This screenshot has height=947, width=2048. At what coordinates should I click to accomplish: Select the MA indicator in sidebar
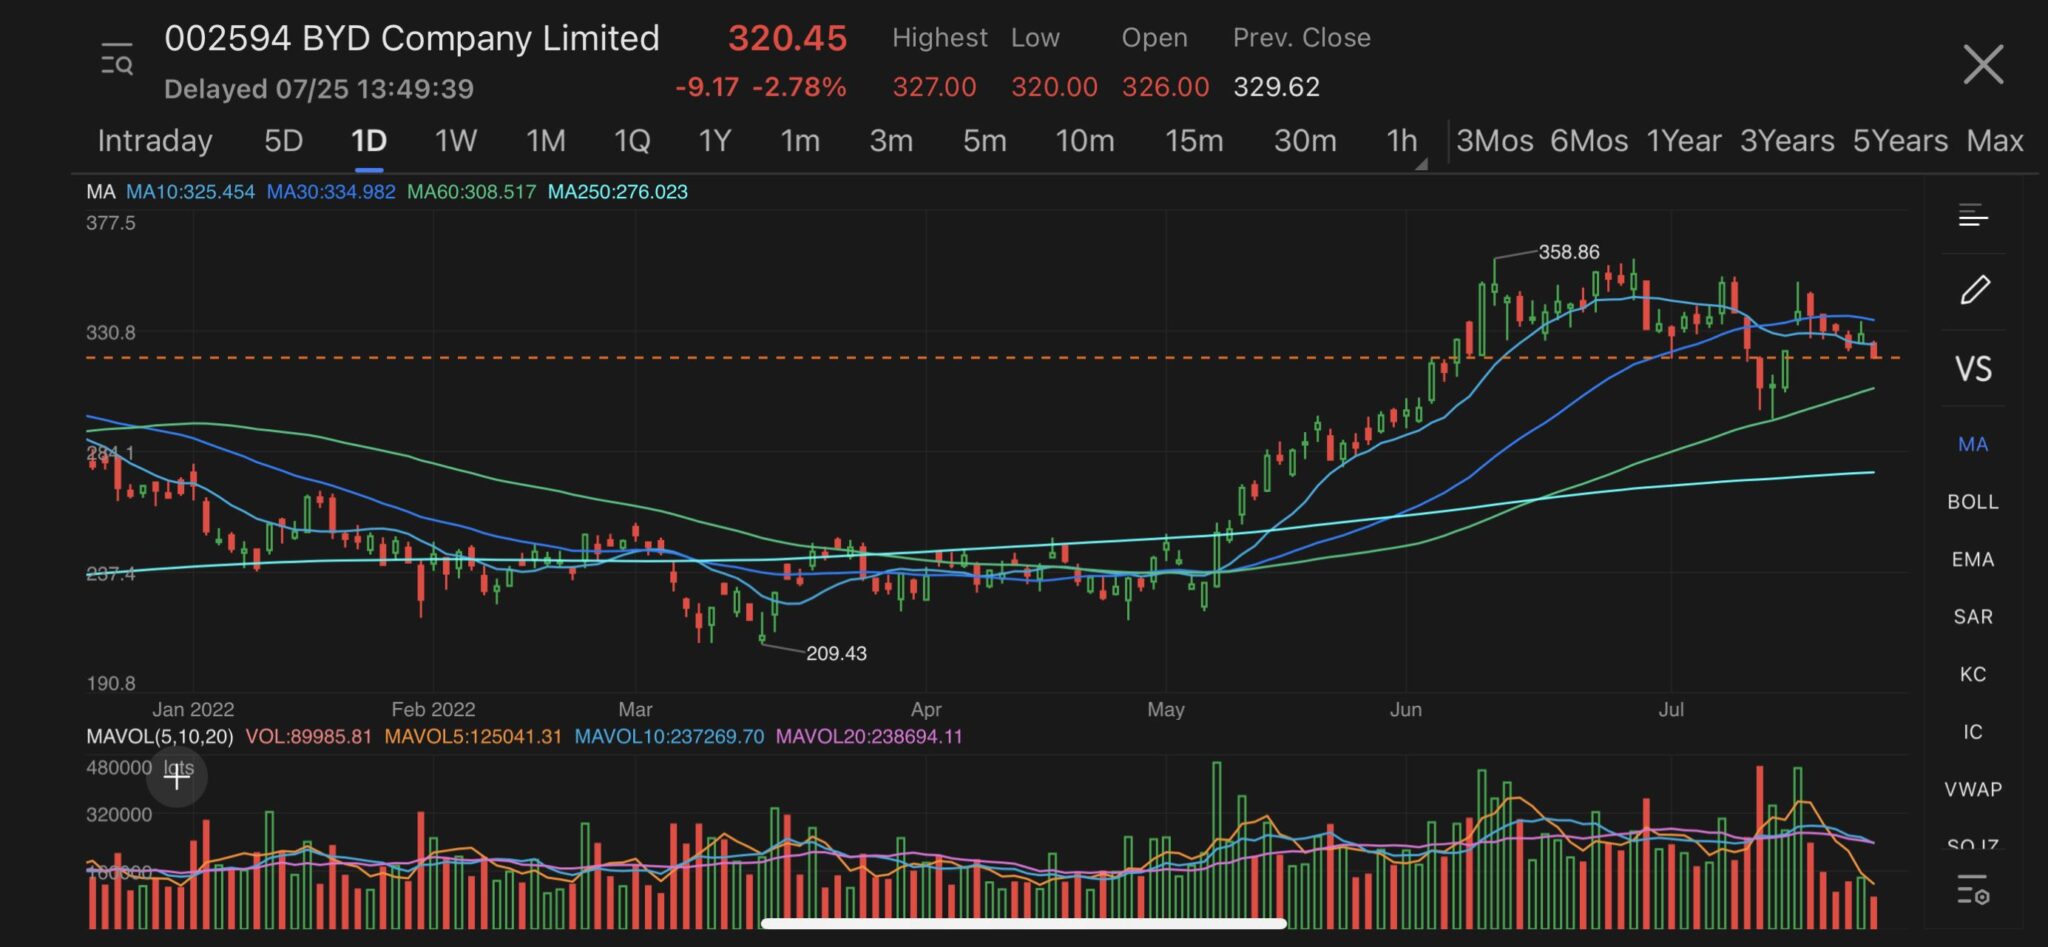pos(1973,444)
